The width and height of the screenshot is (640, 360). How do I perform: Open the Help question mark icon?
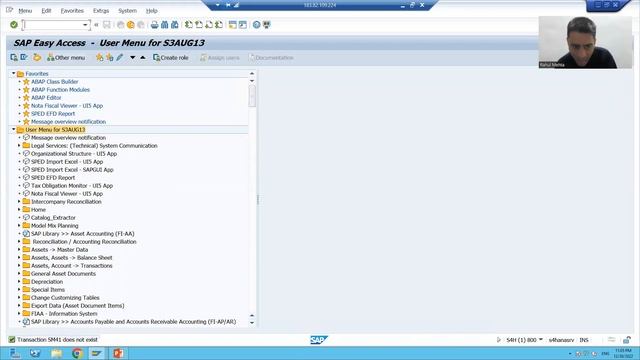click(256, 25)
